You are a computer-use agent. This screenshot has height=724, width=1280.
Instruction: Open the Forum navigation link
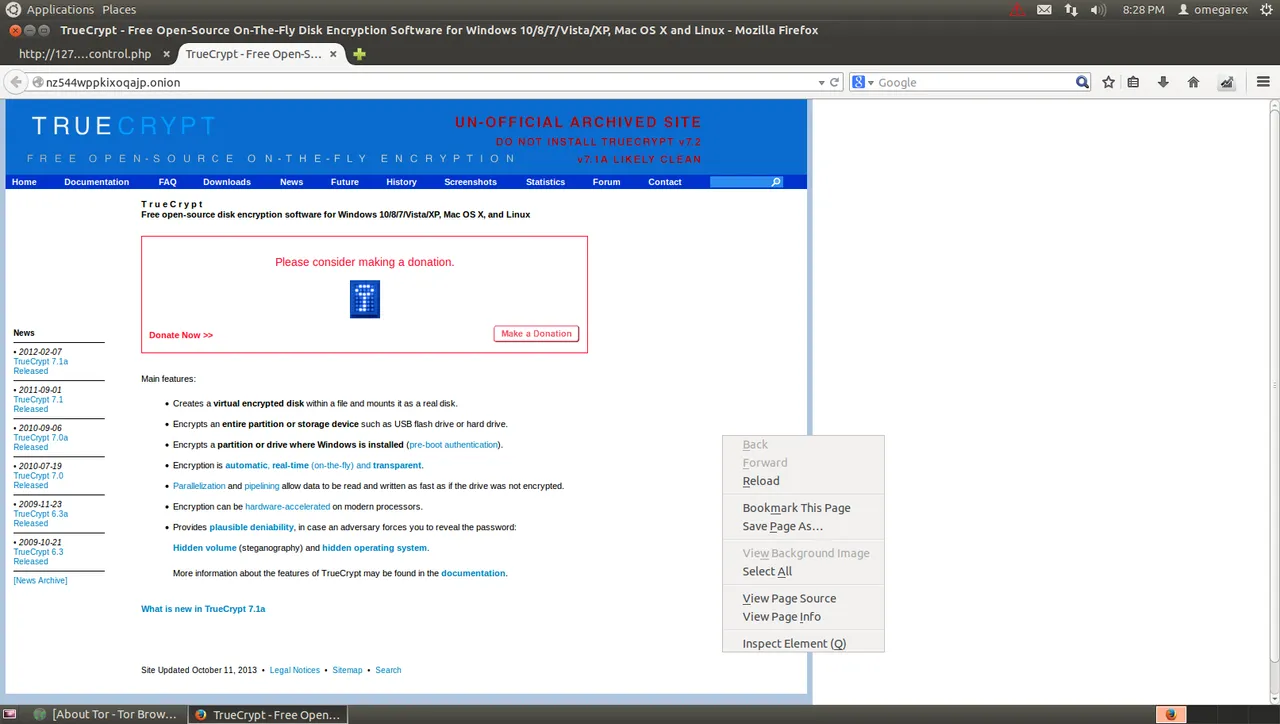coord(606,182)
